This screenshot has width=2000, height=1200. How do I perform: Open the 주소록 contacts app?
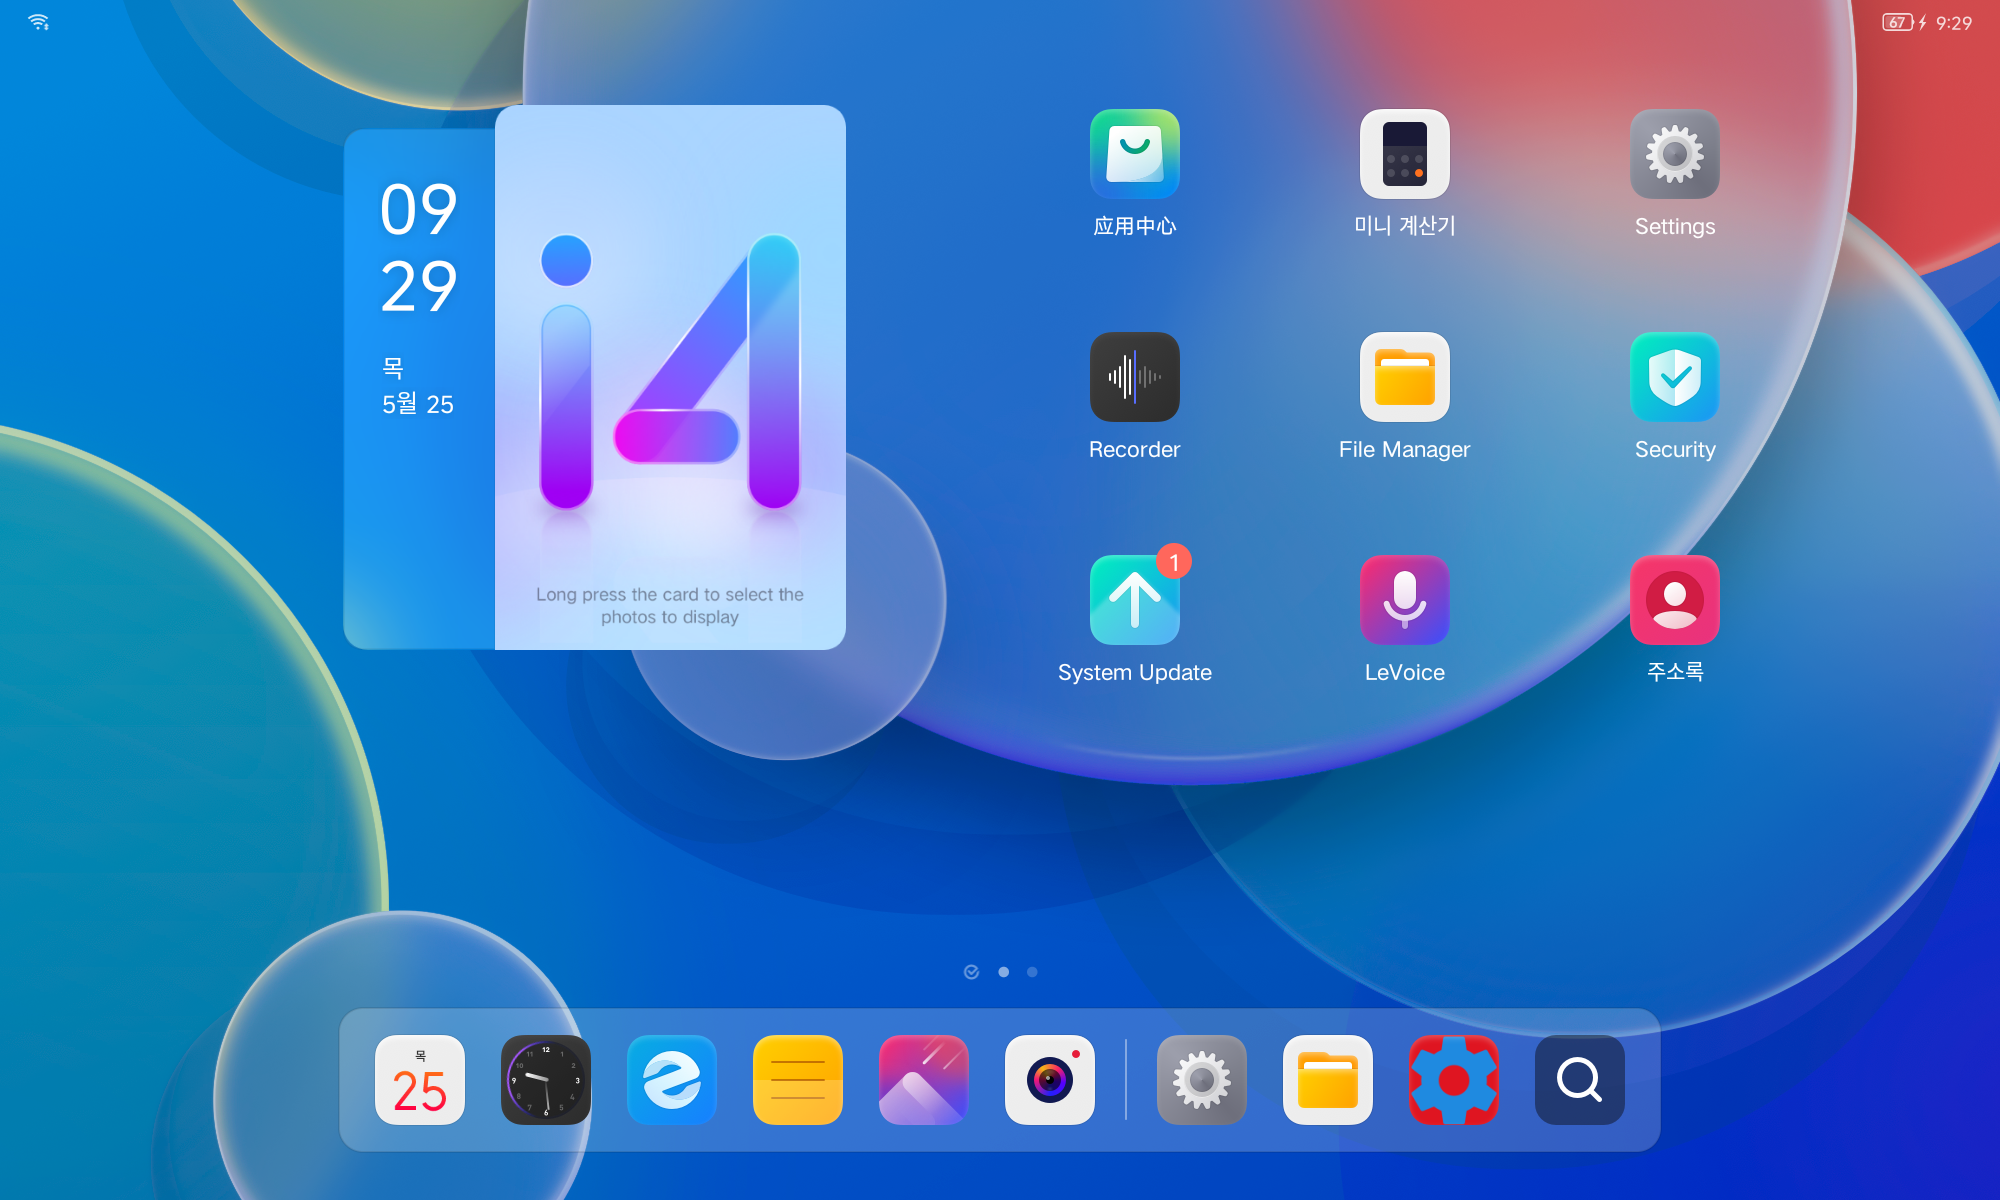click(x=1674, y=600)
